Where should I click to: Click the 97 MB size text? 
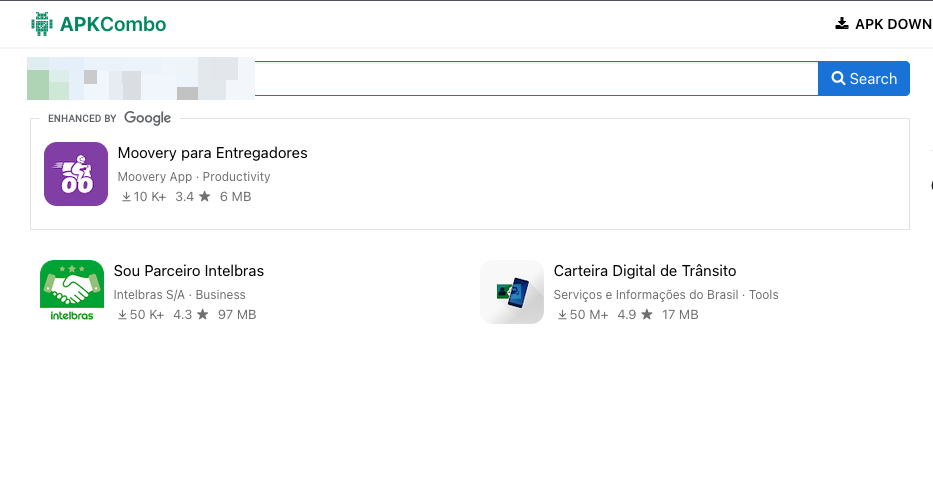237,315
